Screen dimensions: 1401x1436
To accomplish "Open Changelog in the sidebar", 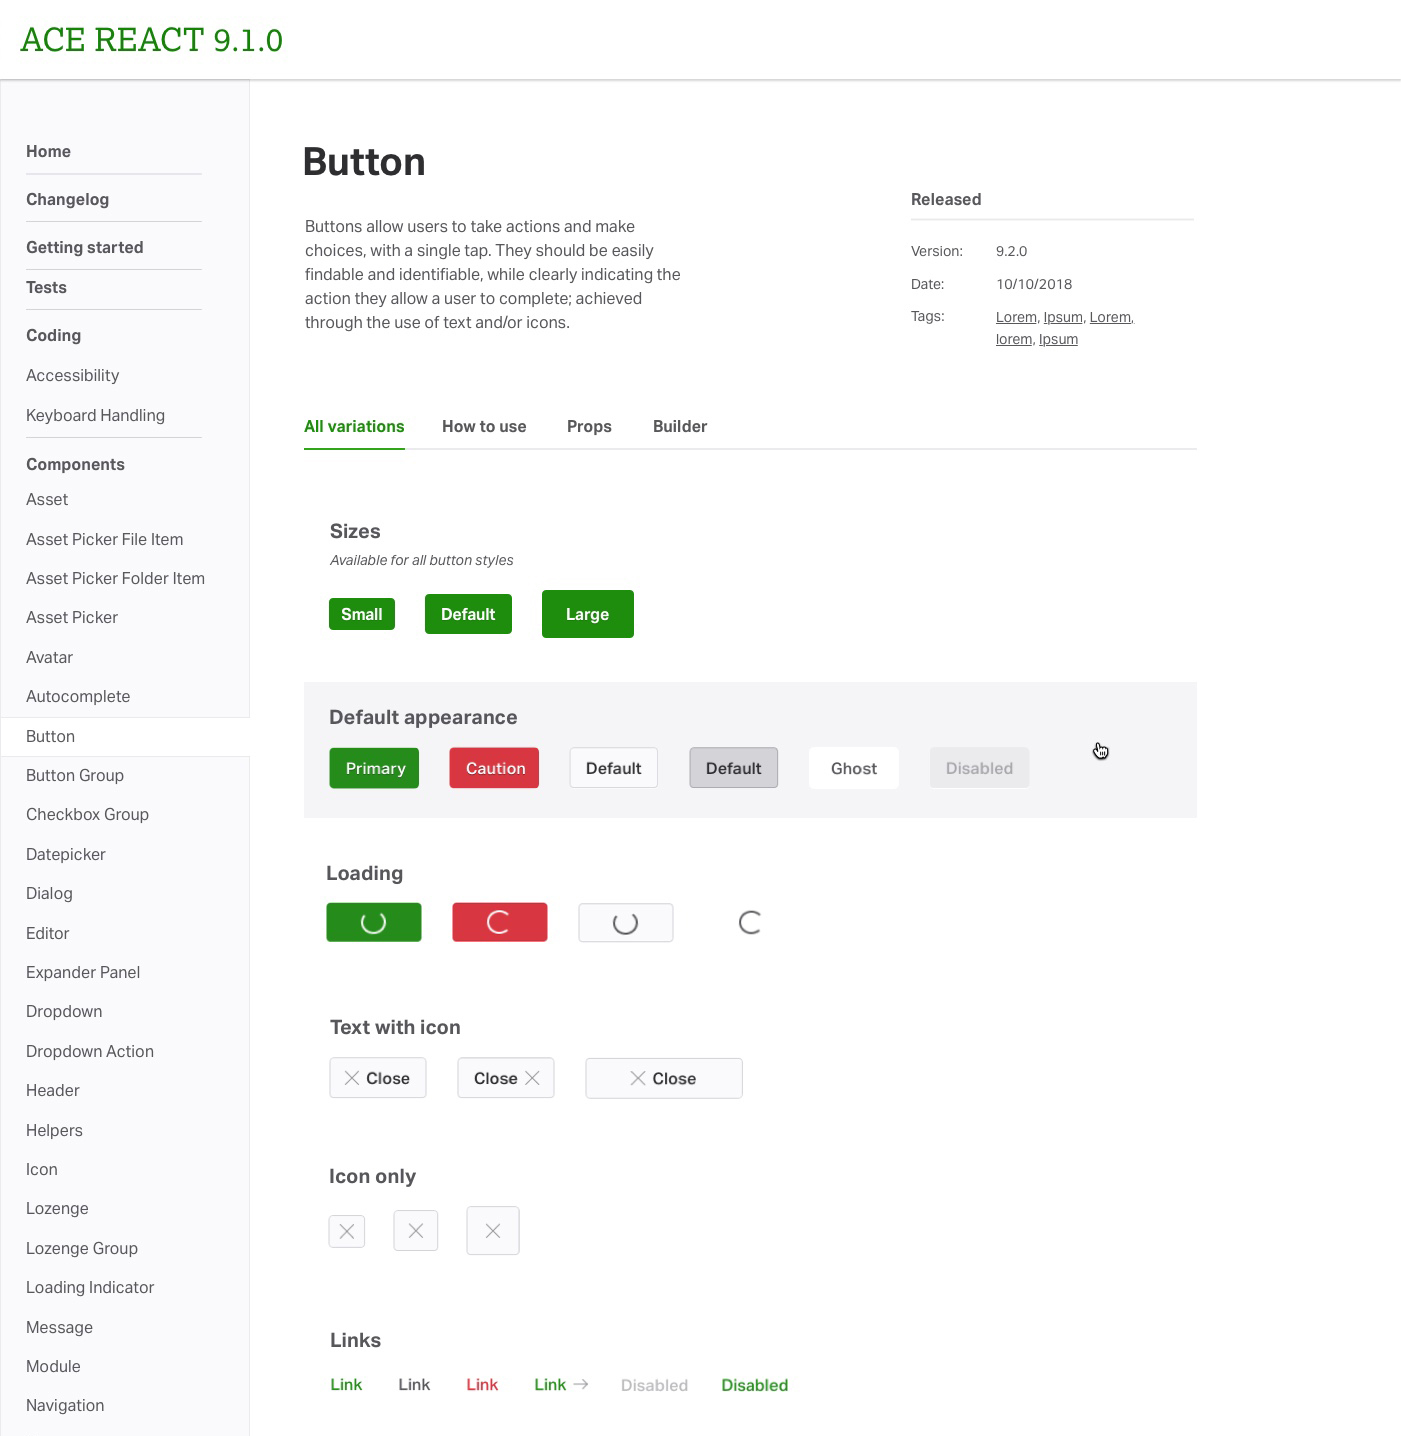I will pyautogui.click(x=67, y=199).
